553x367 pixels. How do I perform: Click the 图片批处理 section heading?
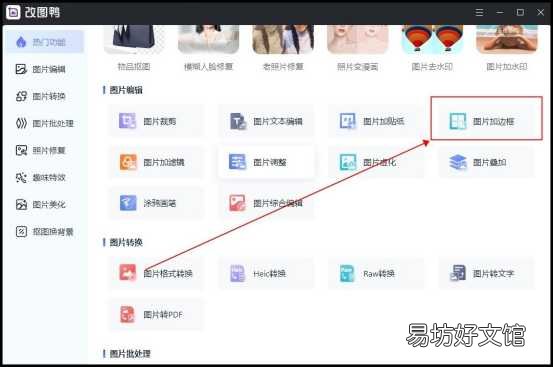(x=130, y=354)
